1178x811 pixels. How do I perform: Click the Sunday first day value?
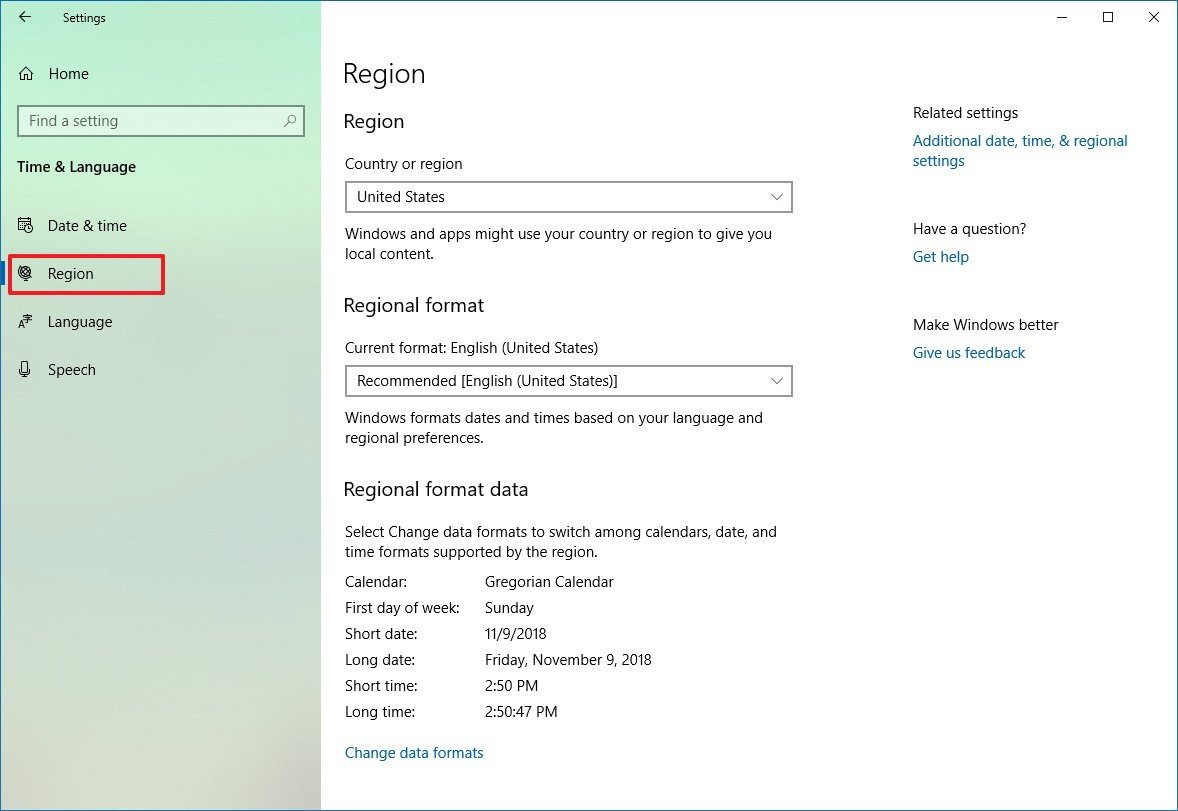tap(509, 607)
